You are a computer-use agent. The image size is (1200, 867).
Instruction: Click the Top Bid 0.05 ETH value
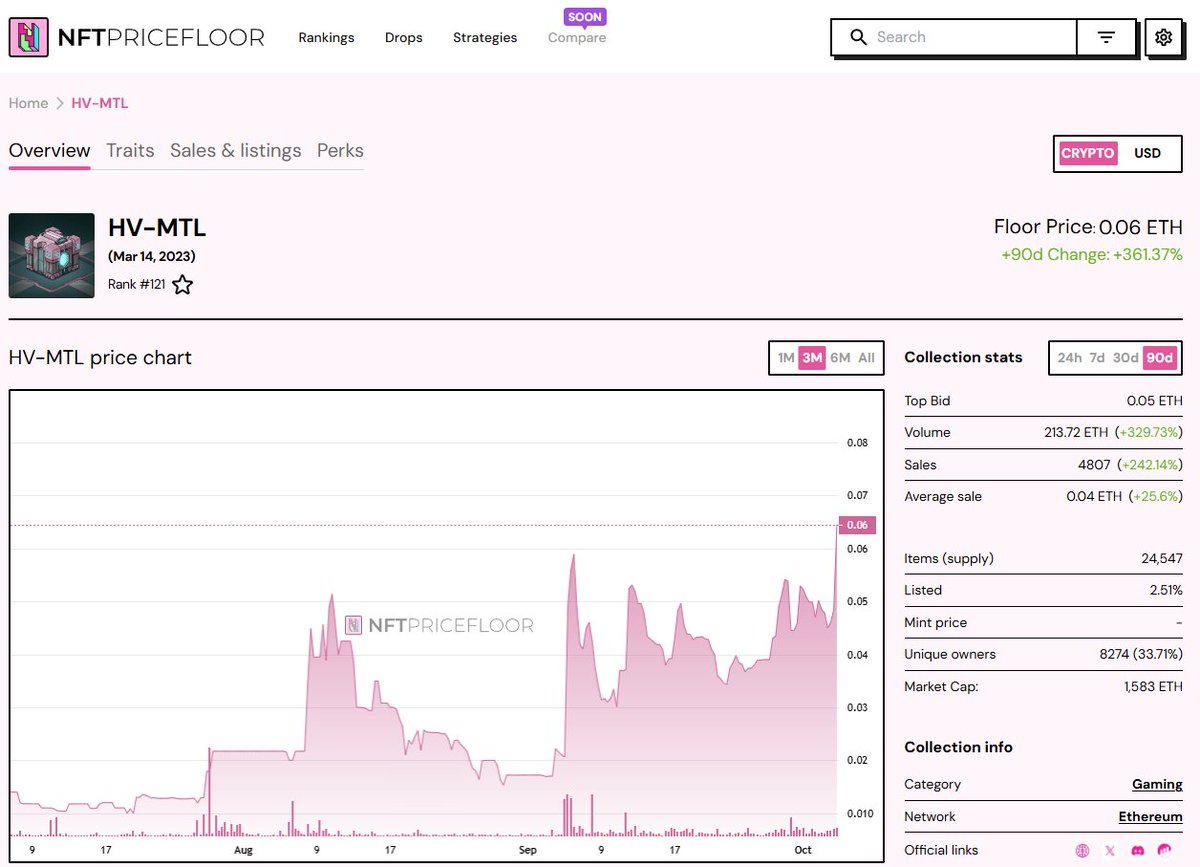pos(1154,401)
